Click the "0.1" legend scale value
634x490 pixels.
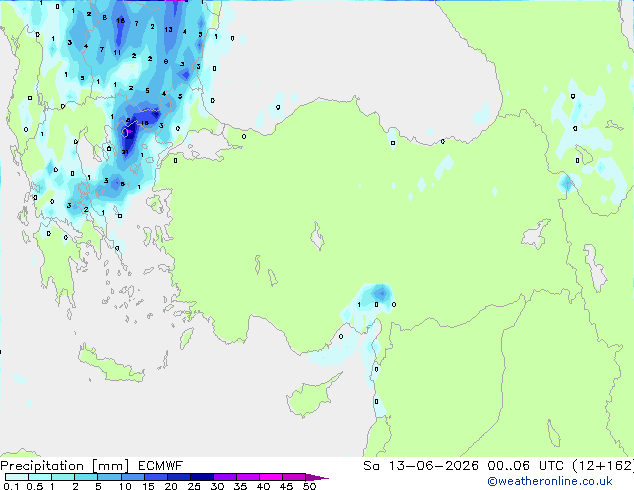tap(11, 486)
